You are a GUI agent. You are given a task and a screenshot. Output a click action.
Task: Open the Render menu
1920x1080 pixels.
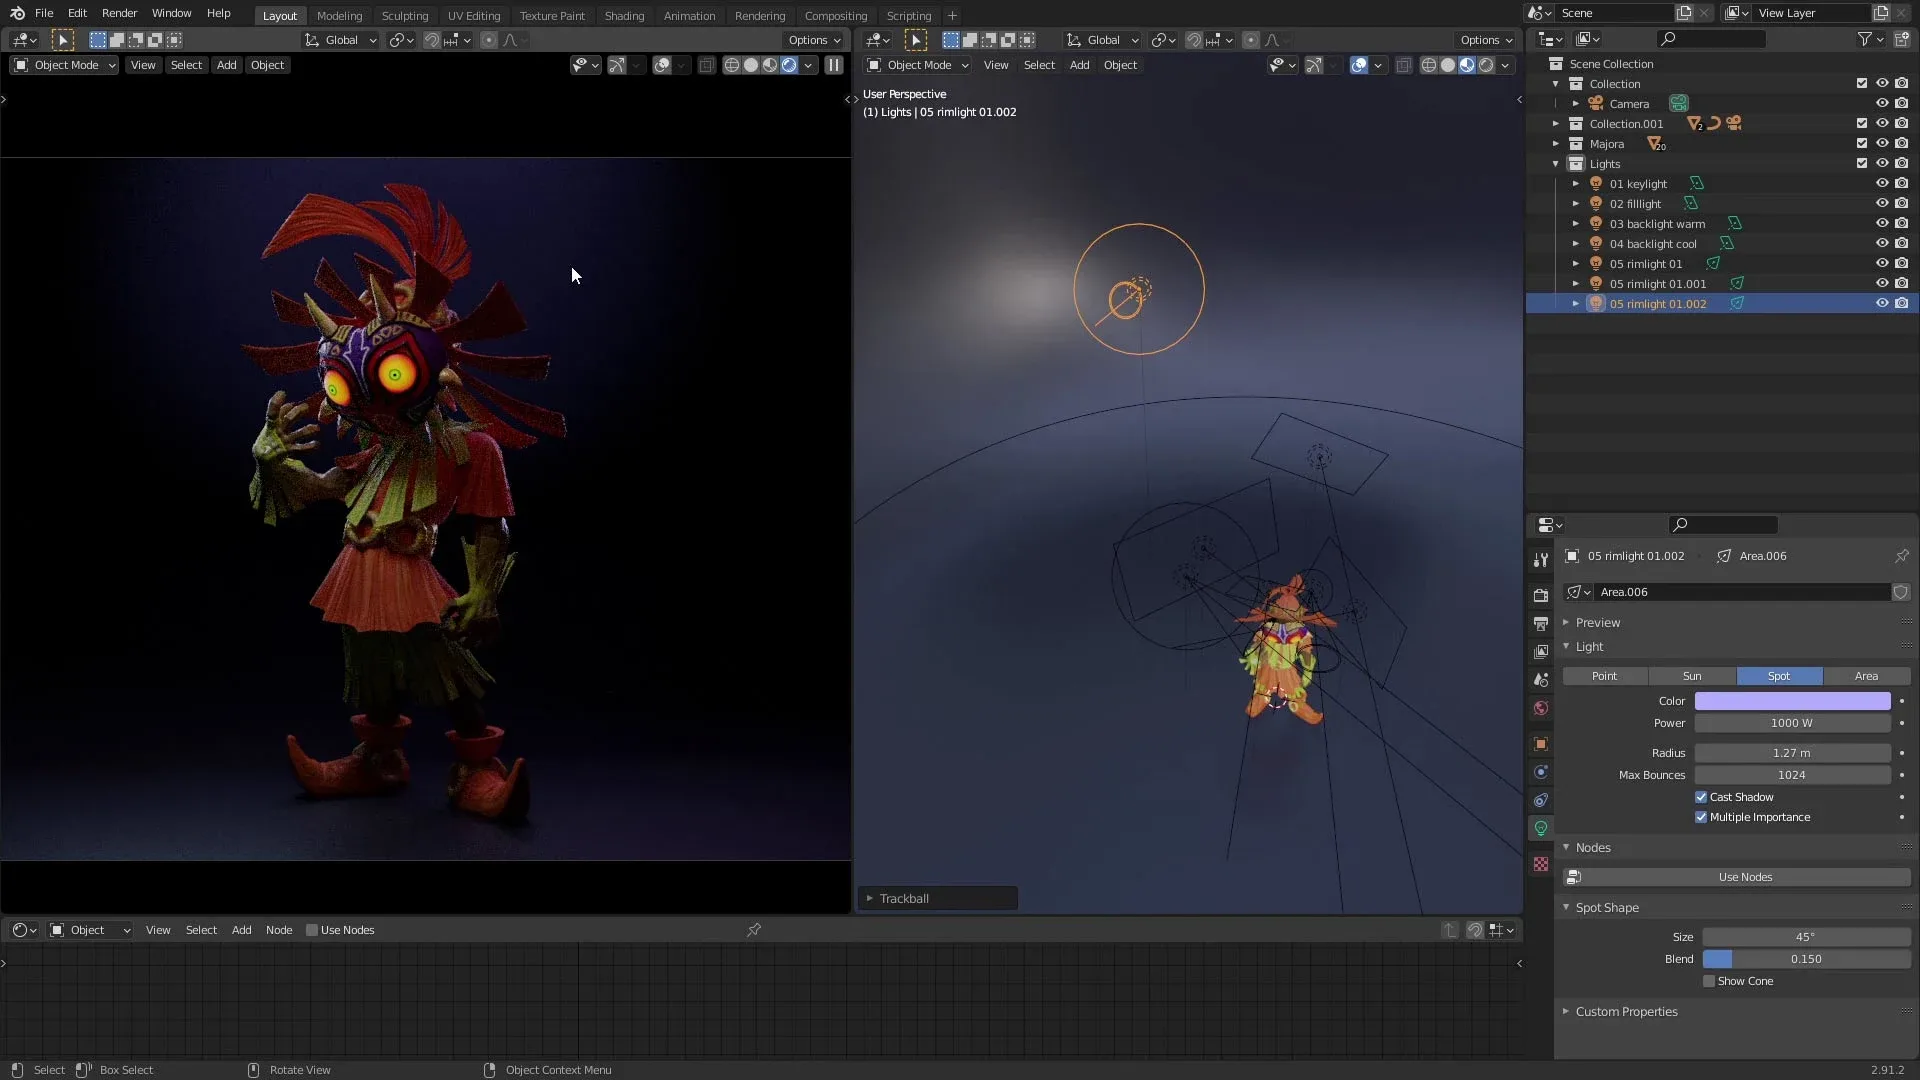point(119,13)
